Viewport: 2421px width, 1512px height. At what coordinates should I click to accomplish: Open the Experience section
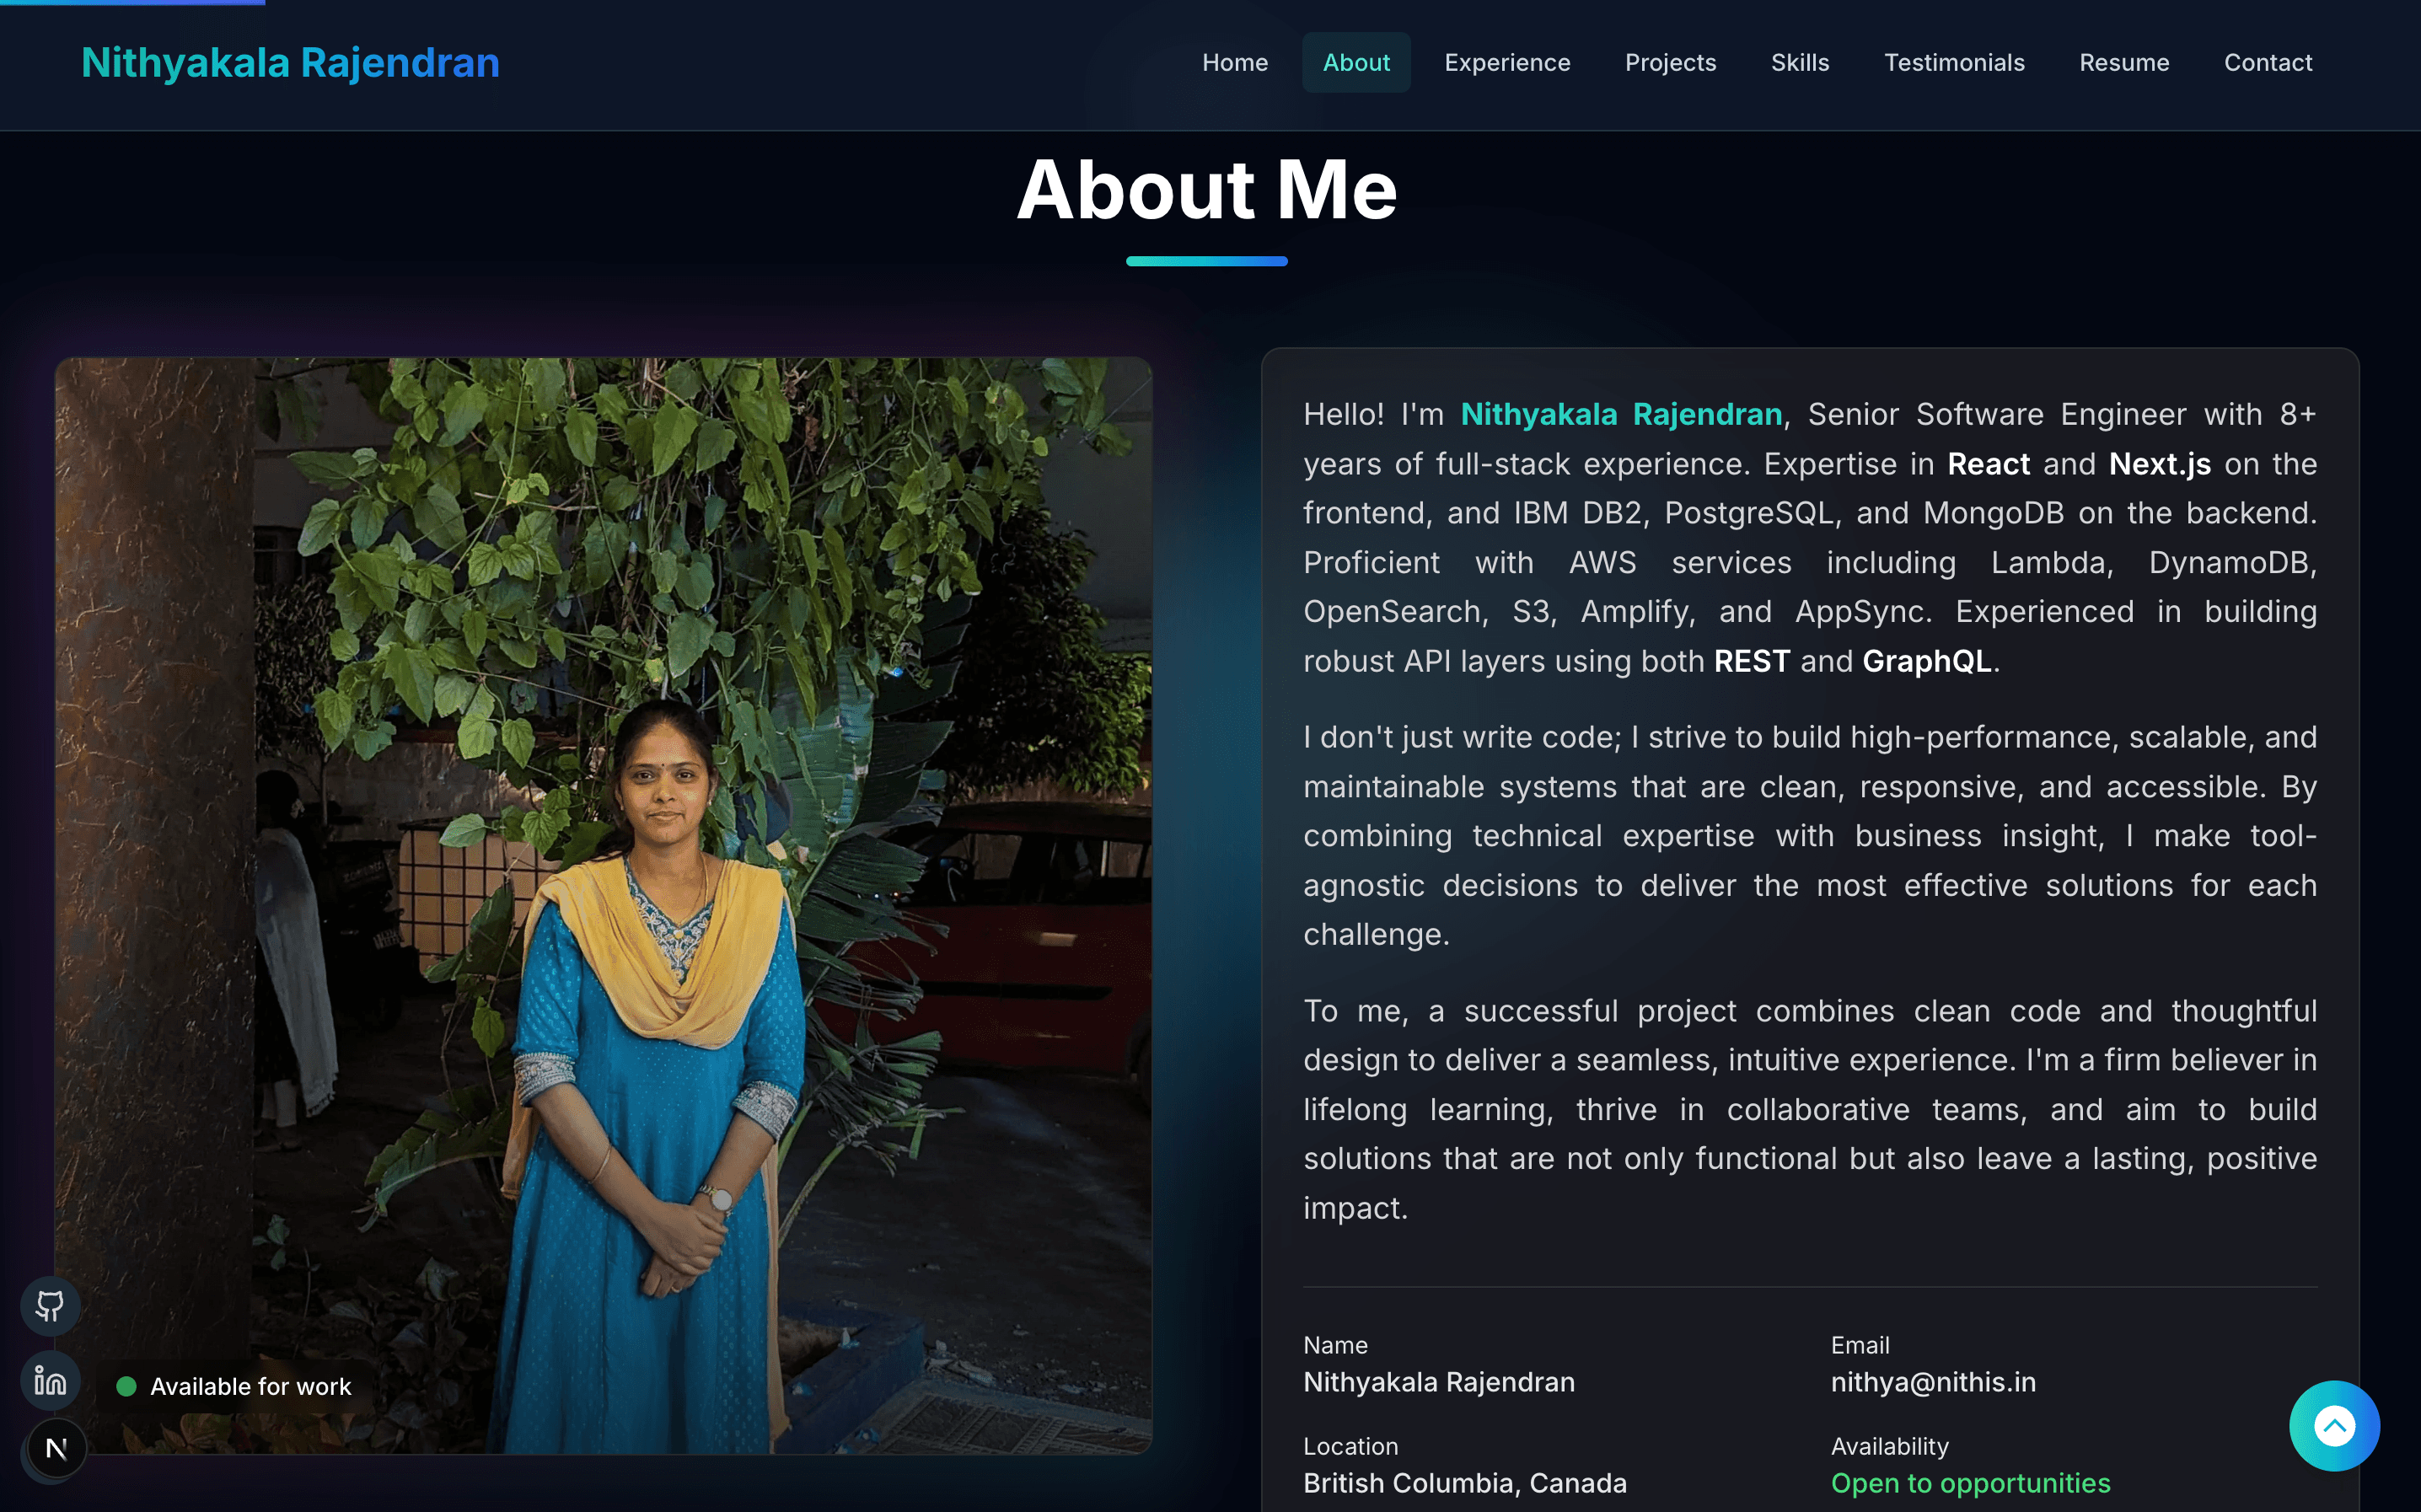pyautogui.click(x=1507, y=62)
